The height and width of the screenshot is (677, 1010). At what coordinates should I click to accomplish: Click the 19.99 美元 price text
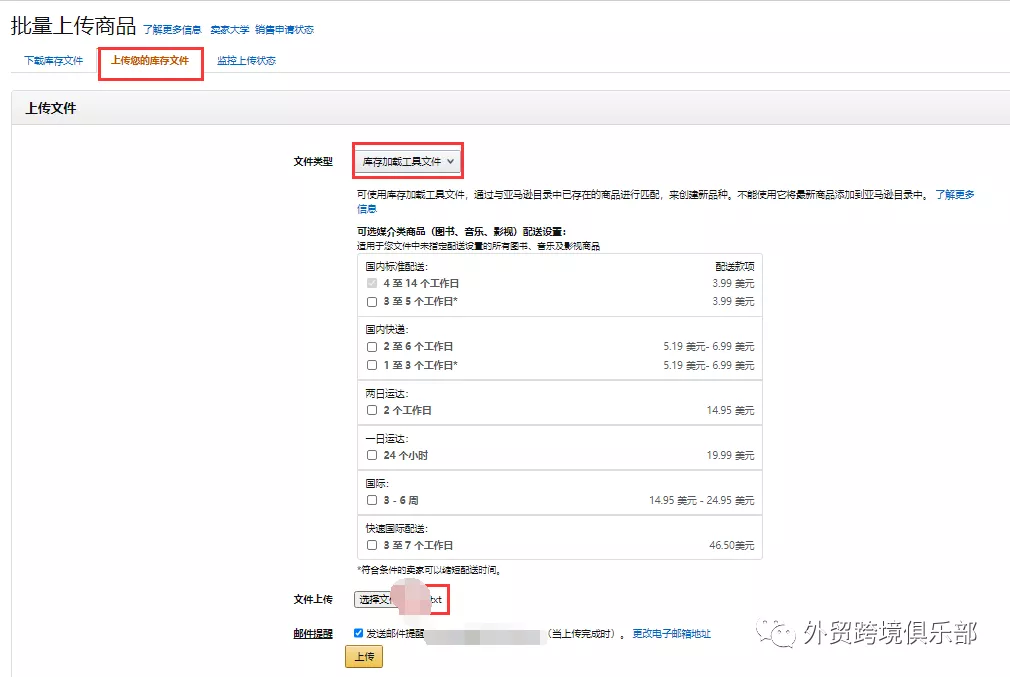[x=730, y=455]
